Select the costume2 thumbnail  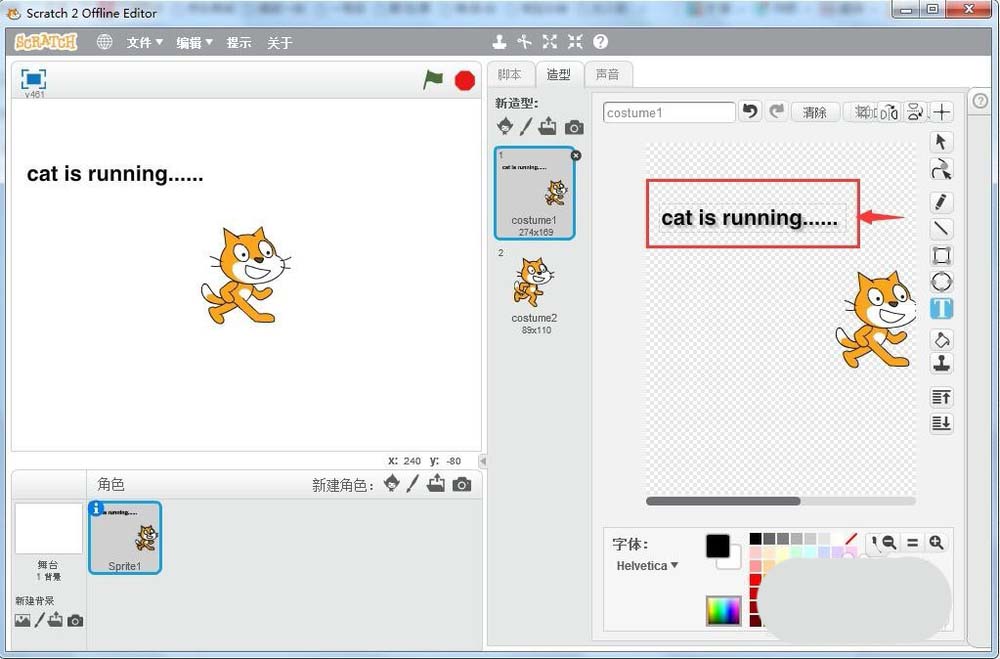tap(534, 290)
